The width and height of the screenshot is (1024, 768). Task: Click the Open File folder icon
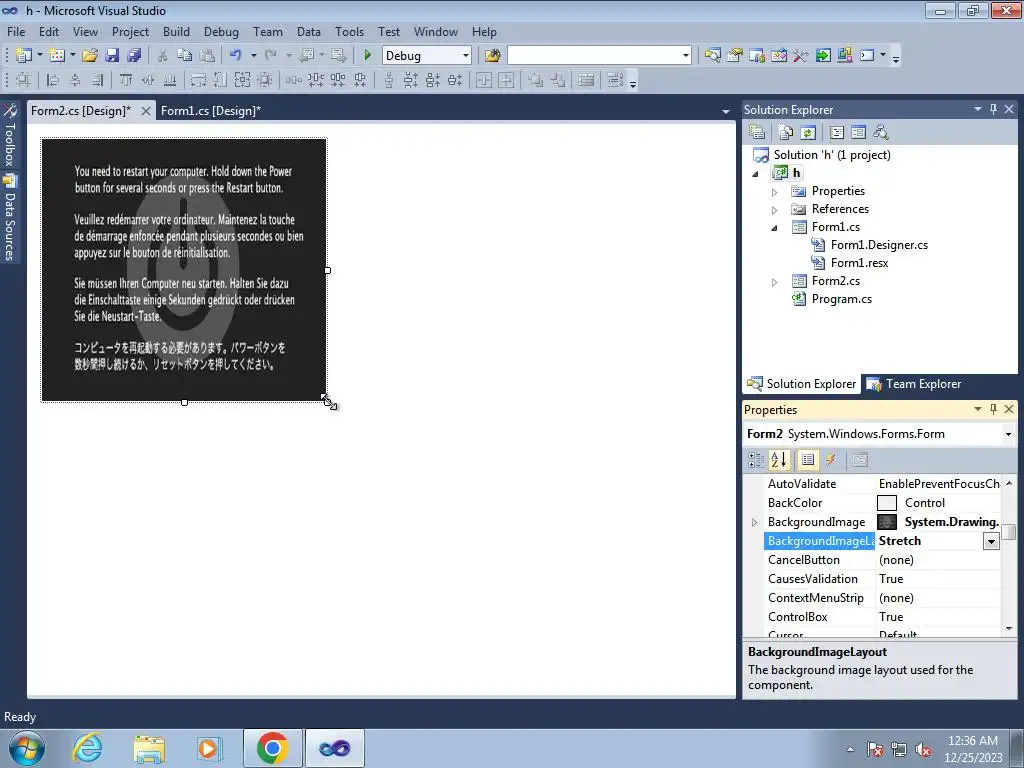pyautogui.click(x=90, y=56)
